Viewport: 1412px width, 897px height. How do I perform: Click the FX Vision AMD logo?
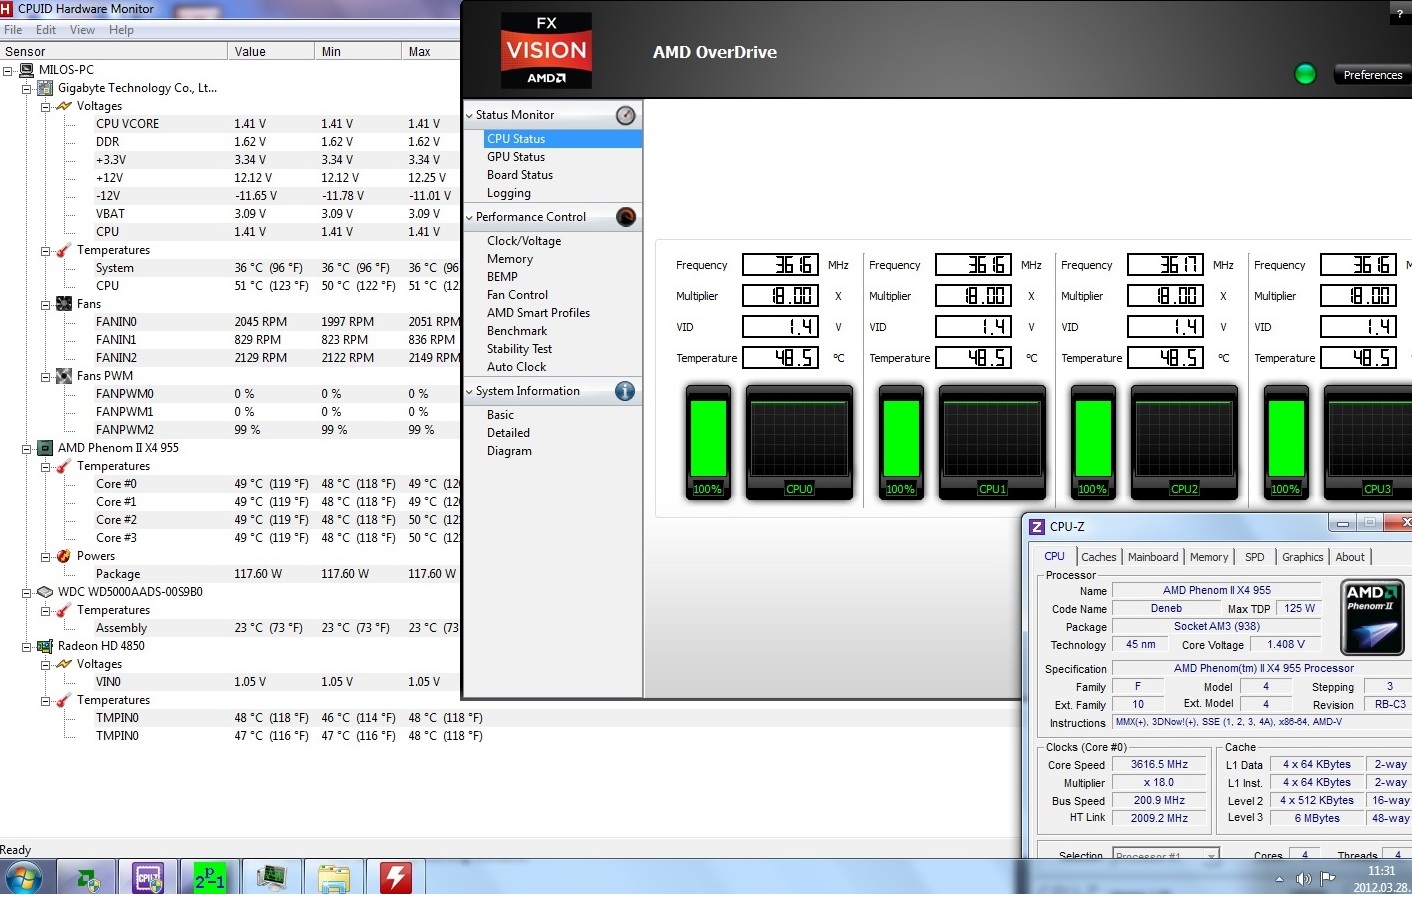coord(546,50)
